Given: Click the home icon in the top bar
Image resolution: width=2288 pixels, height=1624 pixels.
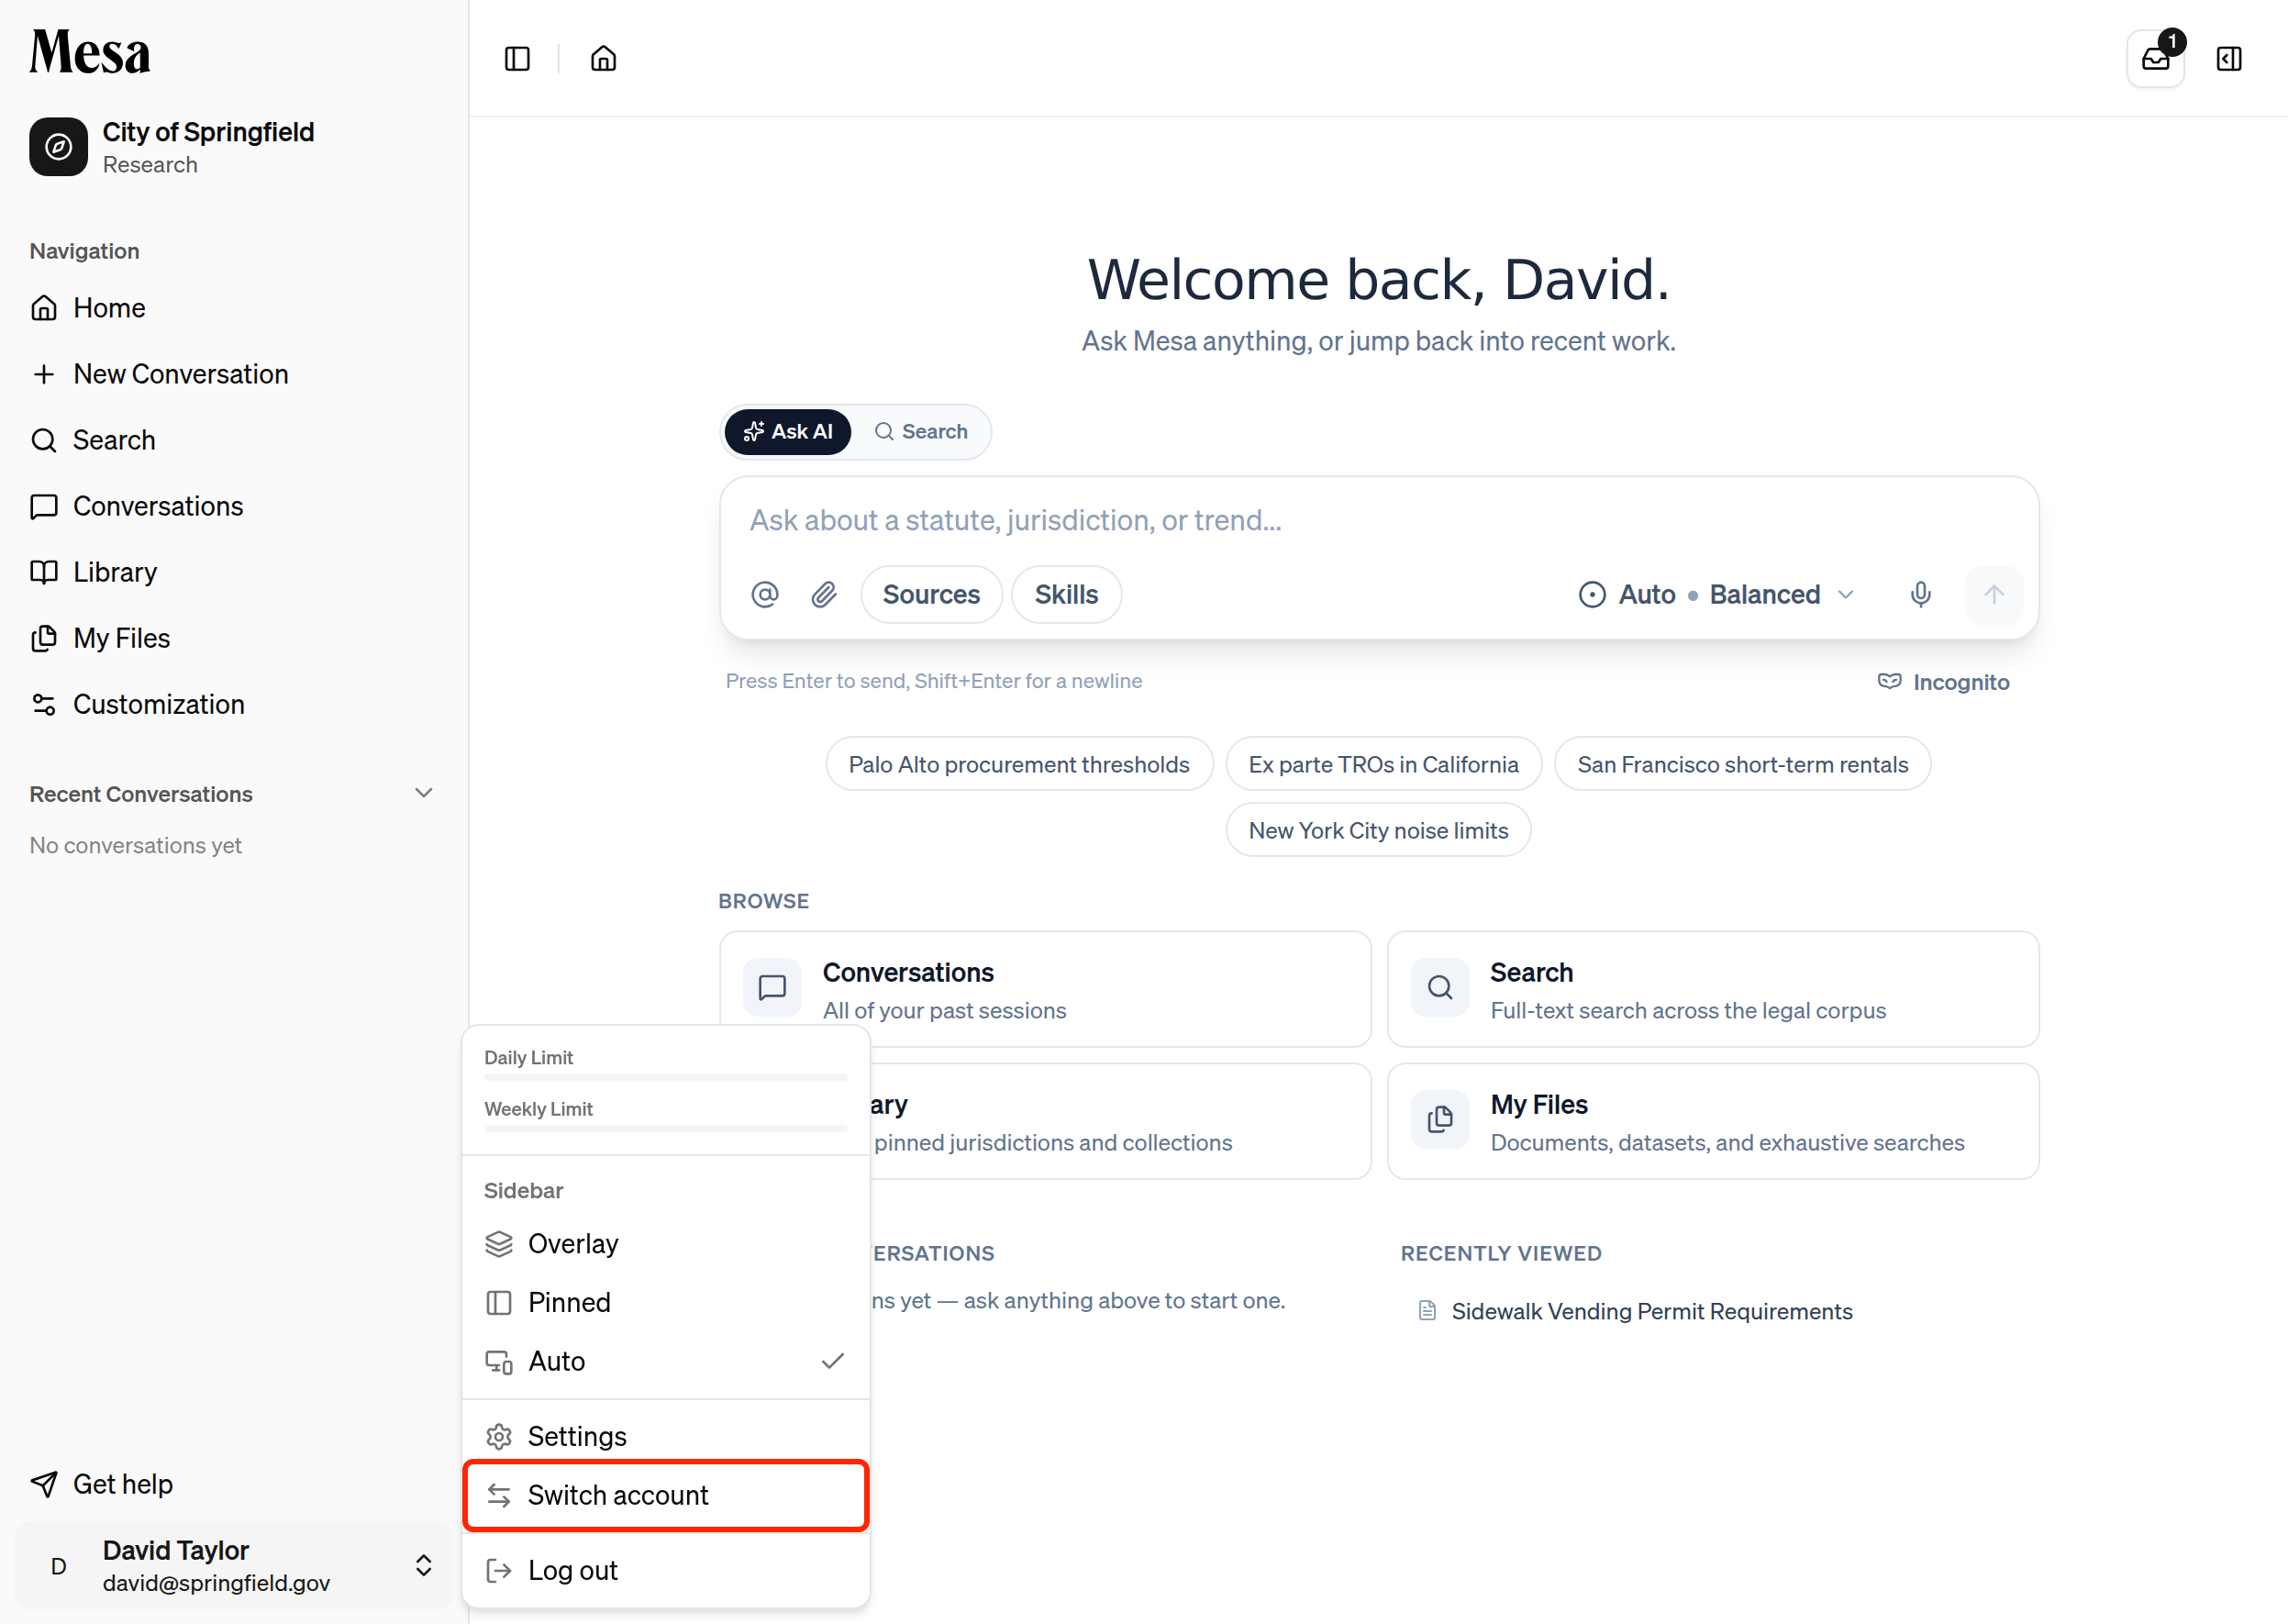Looking at the screenshot, I should [603, 59].
